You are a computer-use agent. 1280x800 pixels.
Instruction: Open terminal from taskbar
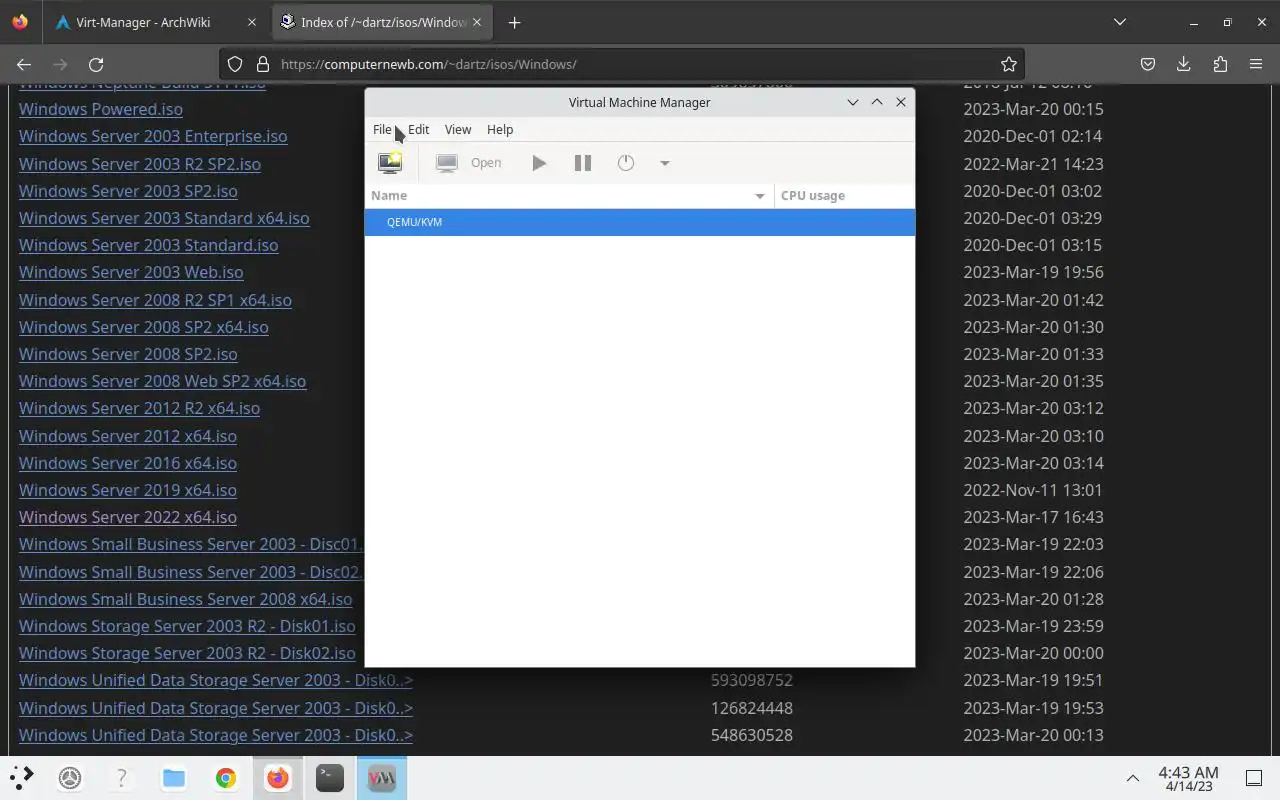click(x=330, y=778)
